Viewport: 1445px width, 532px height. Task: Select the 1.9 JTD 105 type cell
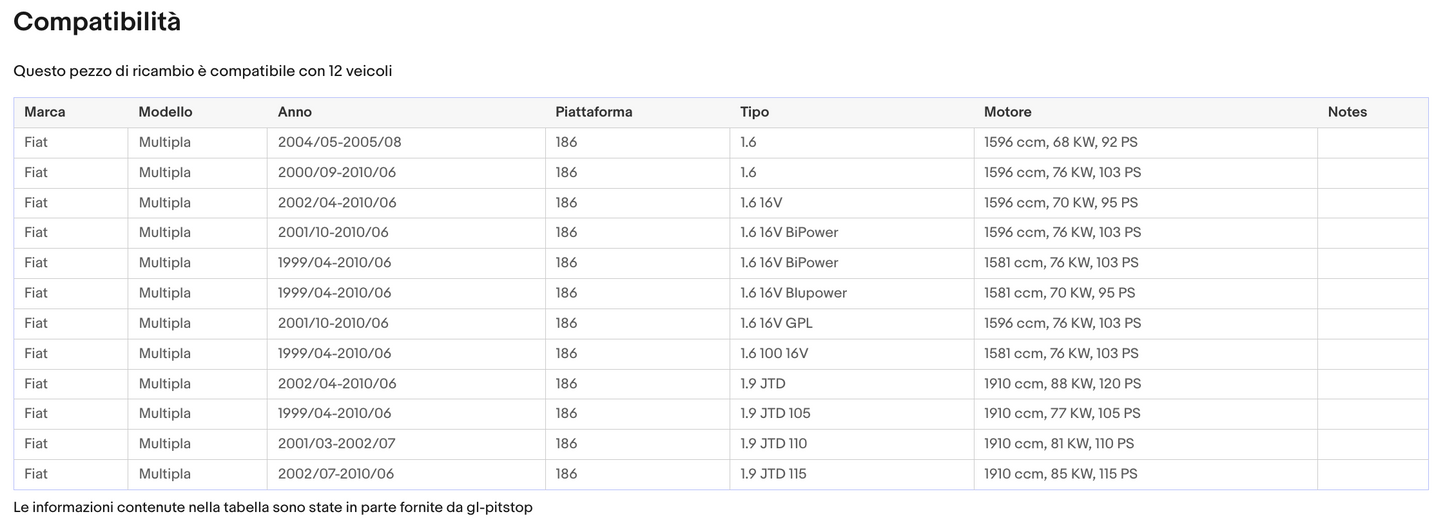[x=774, y=413]
